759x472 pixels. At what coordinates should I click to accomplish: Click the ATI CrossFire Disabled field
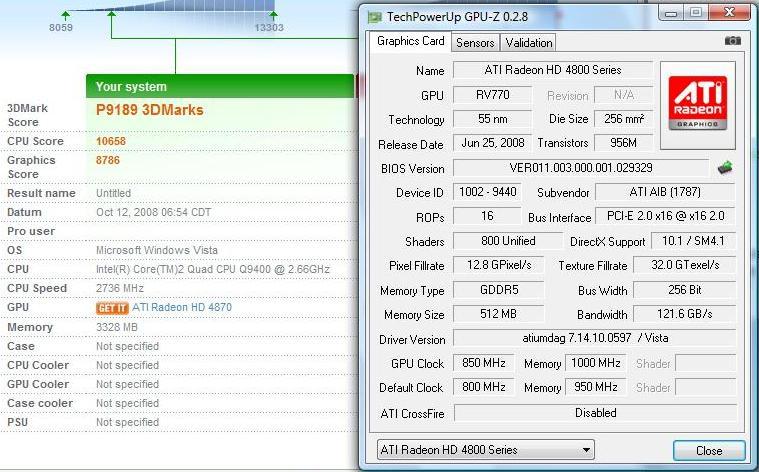595,413
